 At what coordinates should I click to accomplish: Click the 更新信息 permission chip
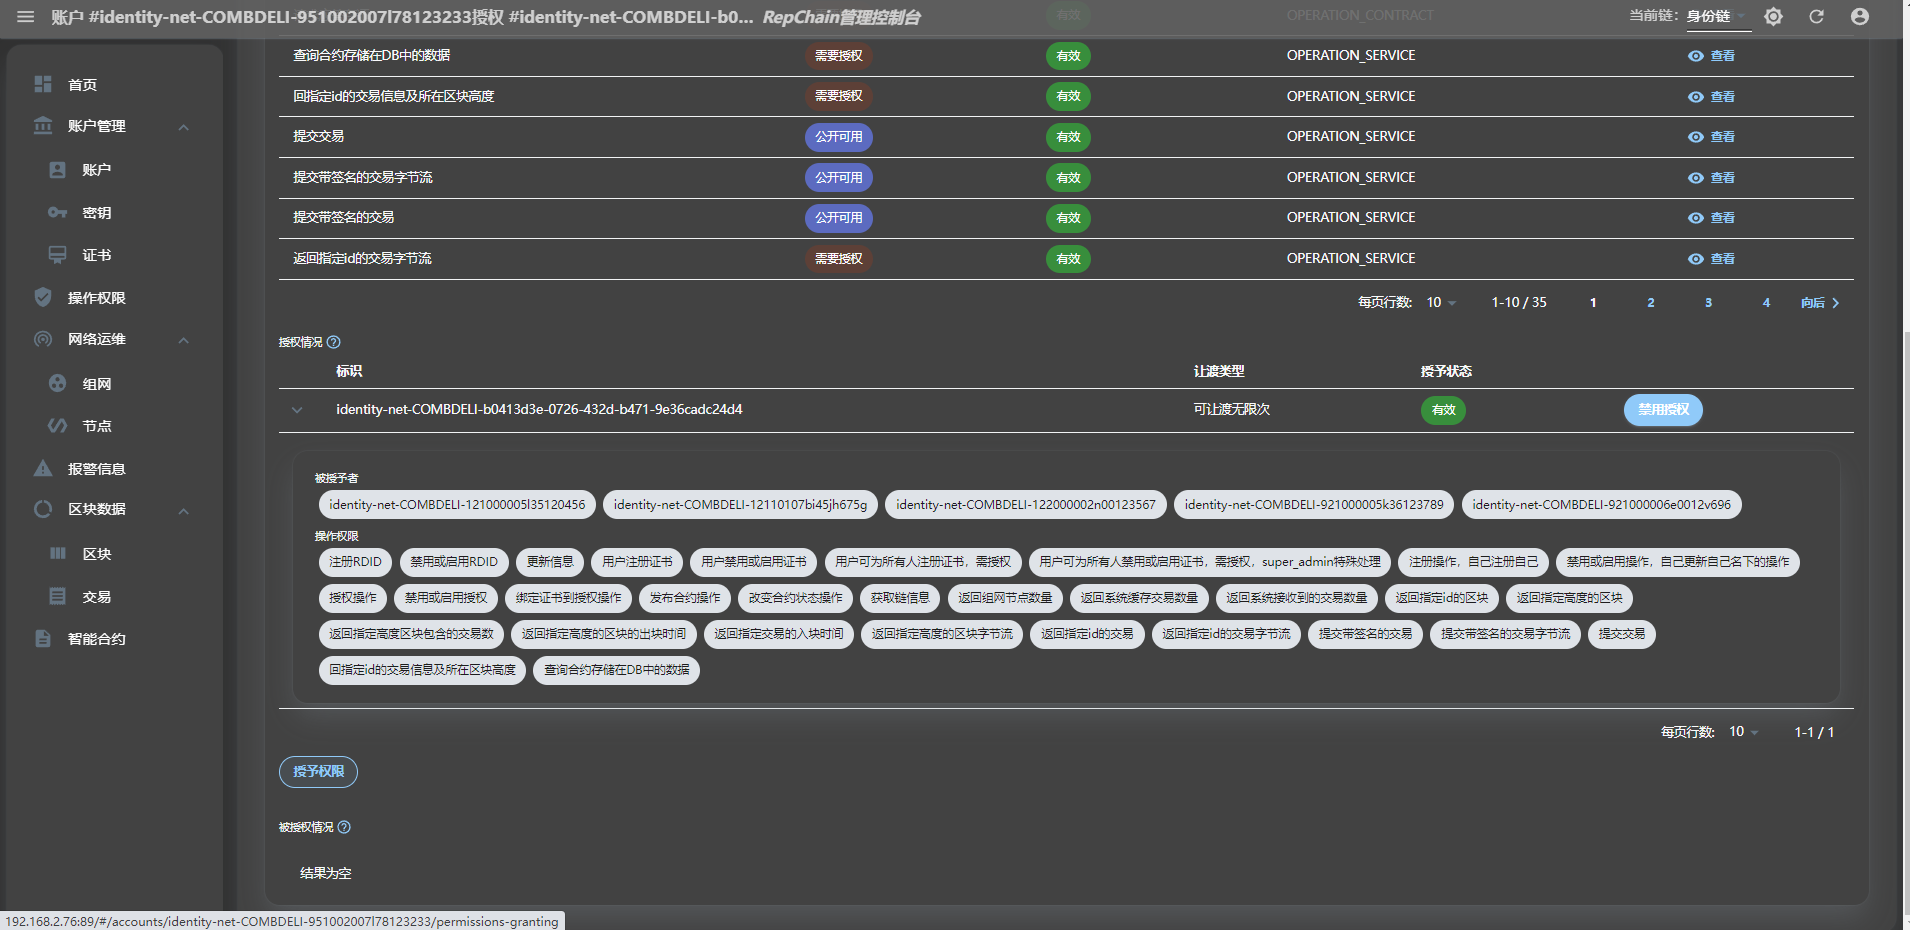[x=550, y=562]
